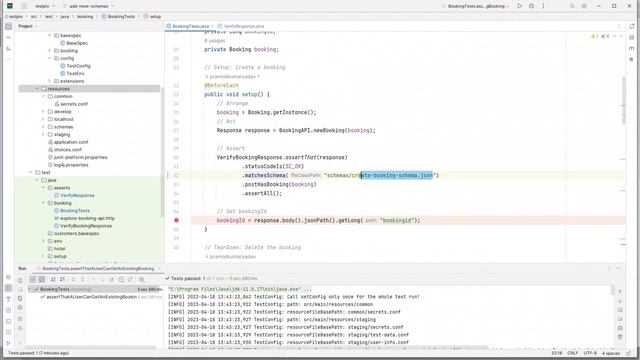The image size is (640, 360).
Task: Sort tests alphabetically icon
Action: [x=53, y=279]
